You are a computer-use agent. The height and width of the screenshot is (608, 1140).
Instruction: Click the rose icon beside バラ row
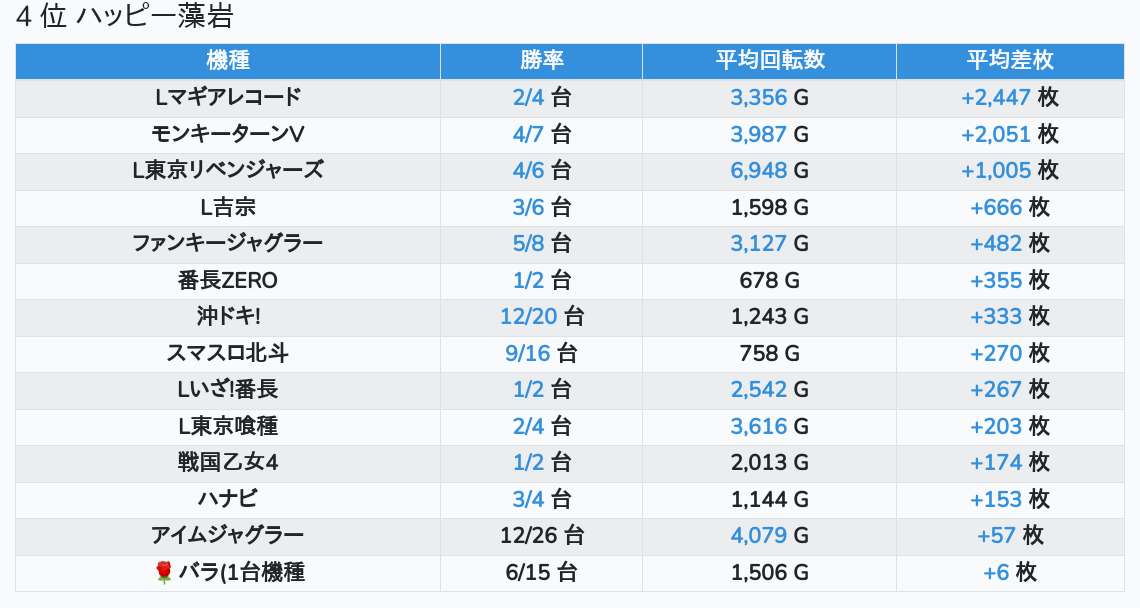coord(164,573)
